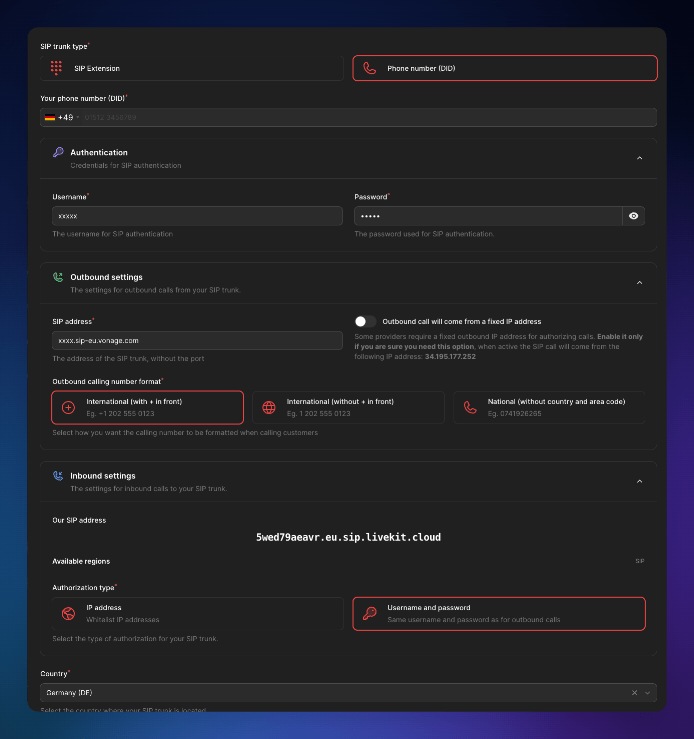
Task: Click the Germany (DE) country field
Action: (348, 693)
